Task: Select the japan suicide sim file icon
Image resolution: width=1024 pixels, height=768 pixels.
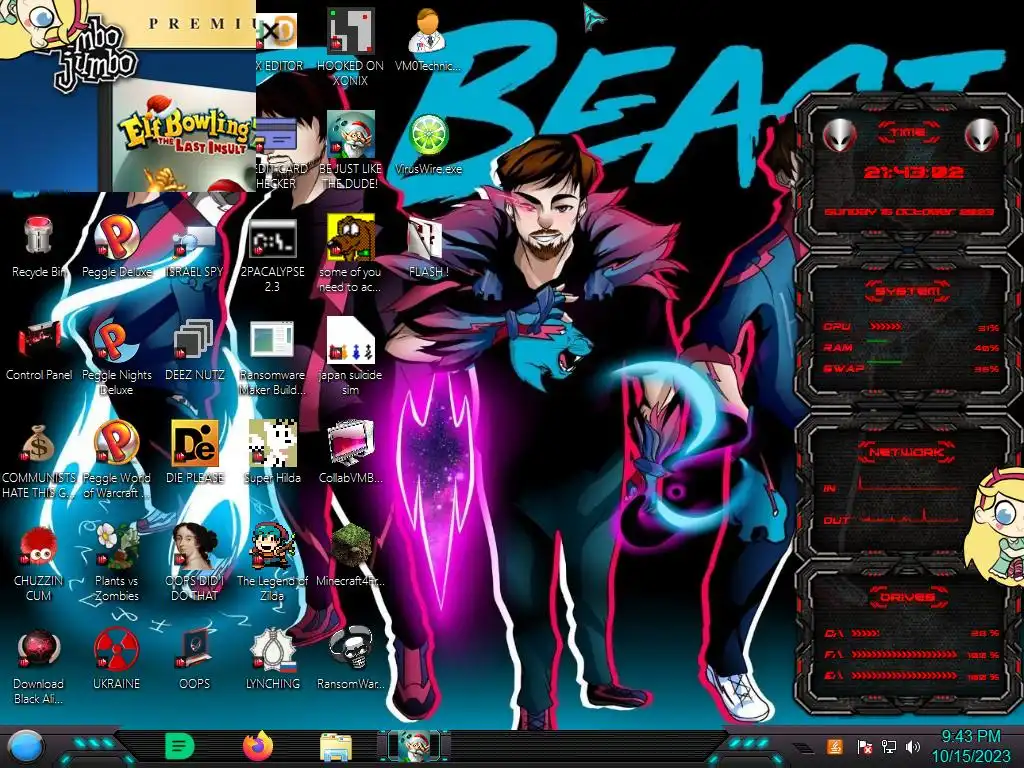Action: (x=350, y=357)
